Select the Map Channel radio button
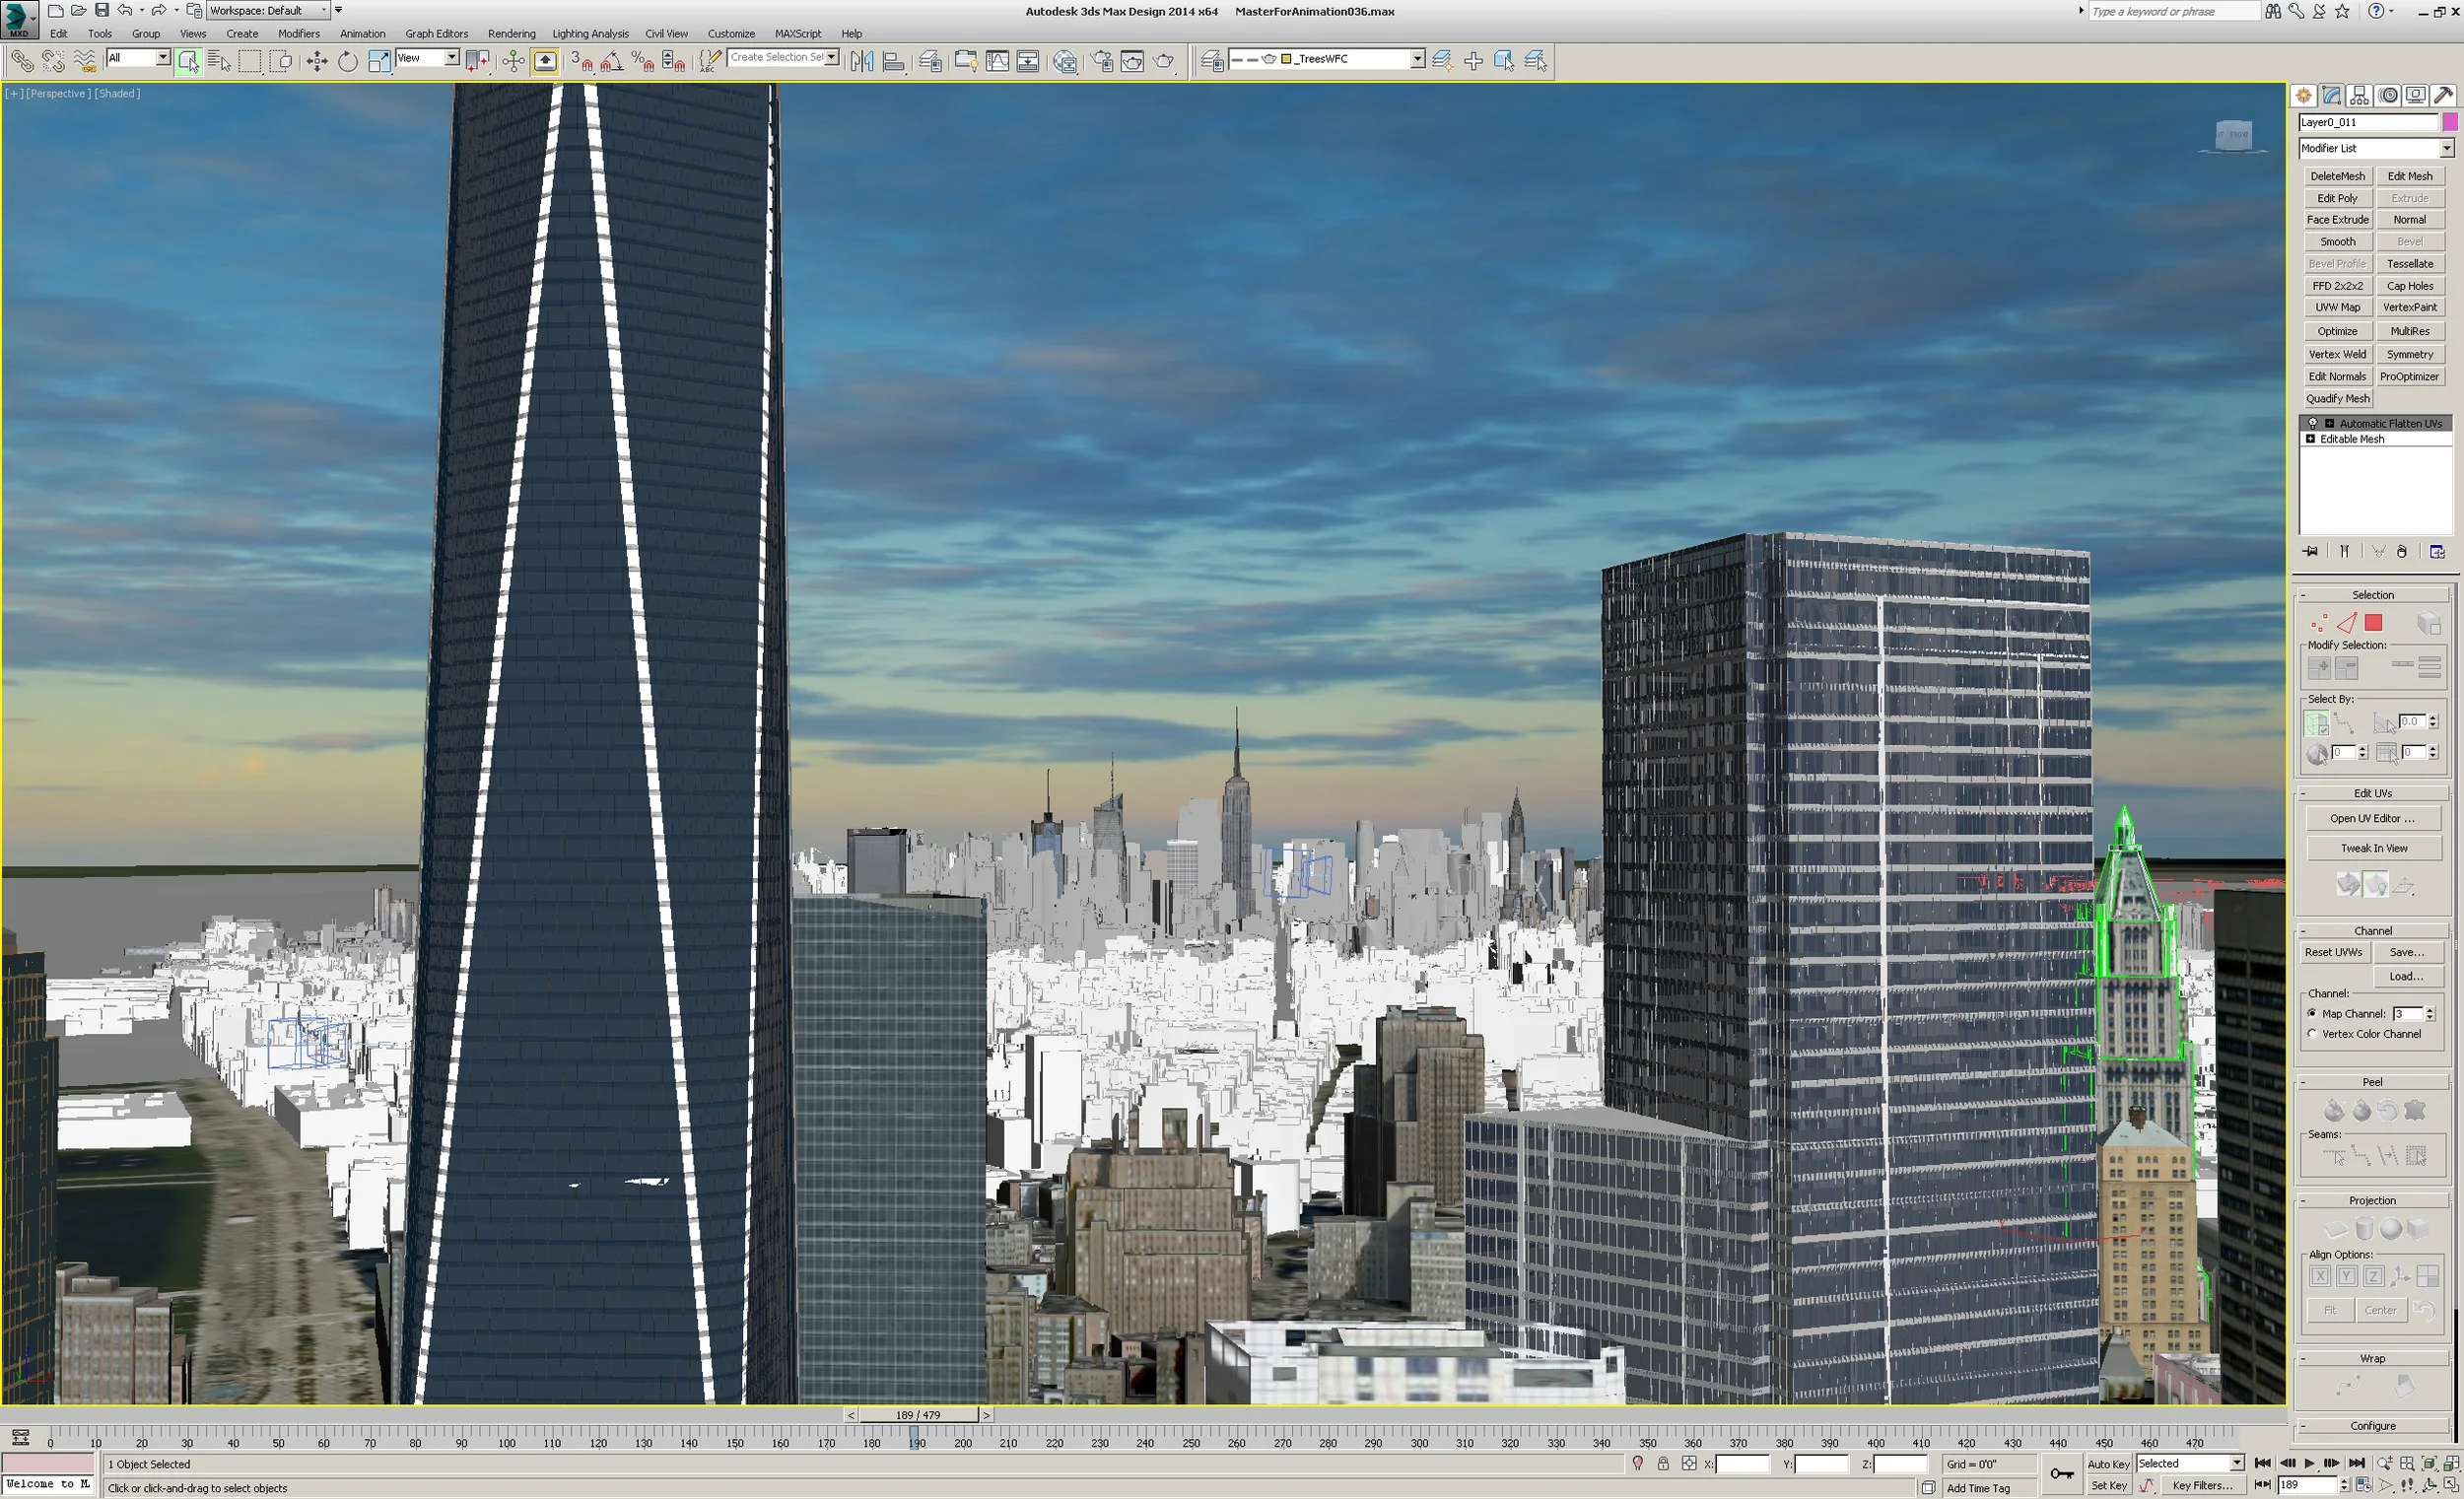Screen dimensions: 2464x1499 coord(2311,1014)
